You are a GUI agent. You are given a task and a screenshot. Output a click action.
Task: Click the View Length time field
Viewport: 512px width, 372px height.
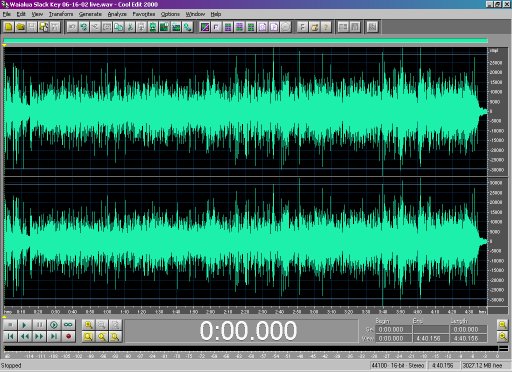(x=468, y=338)
